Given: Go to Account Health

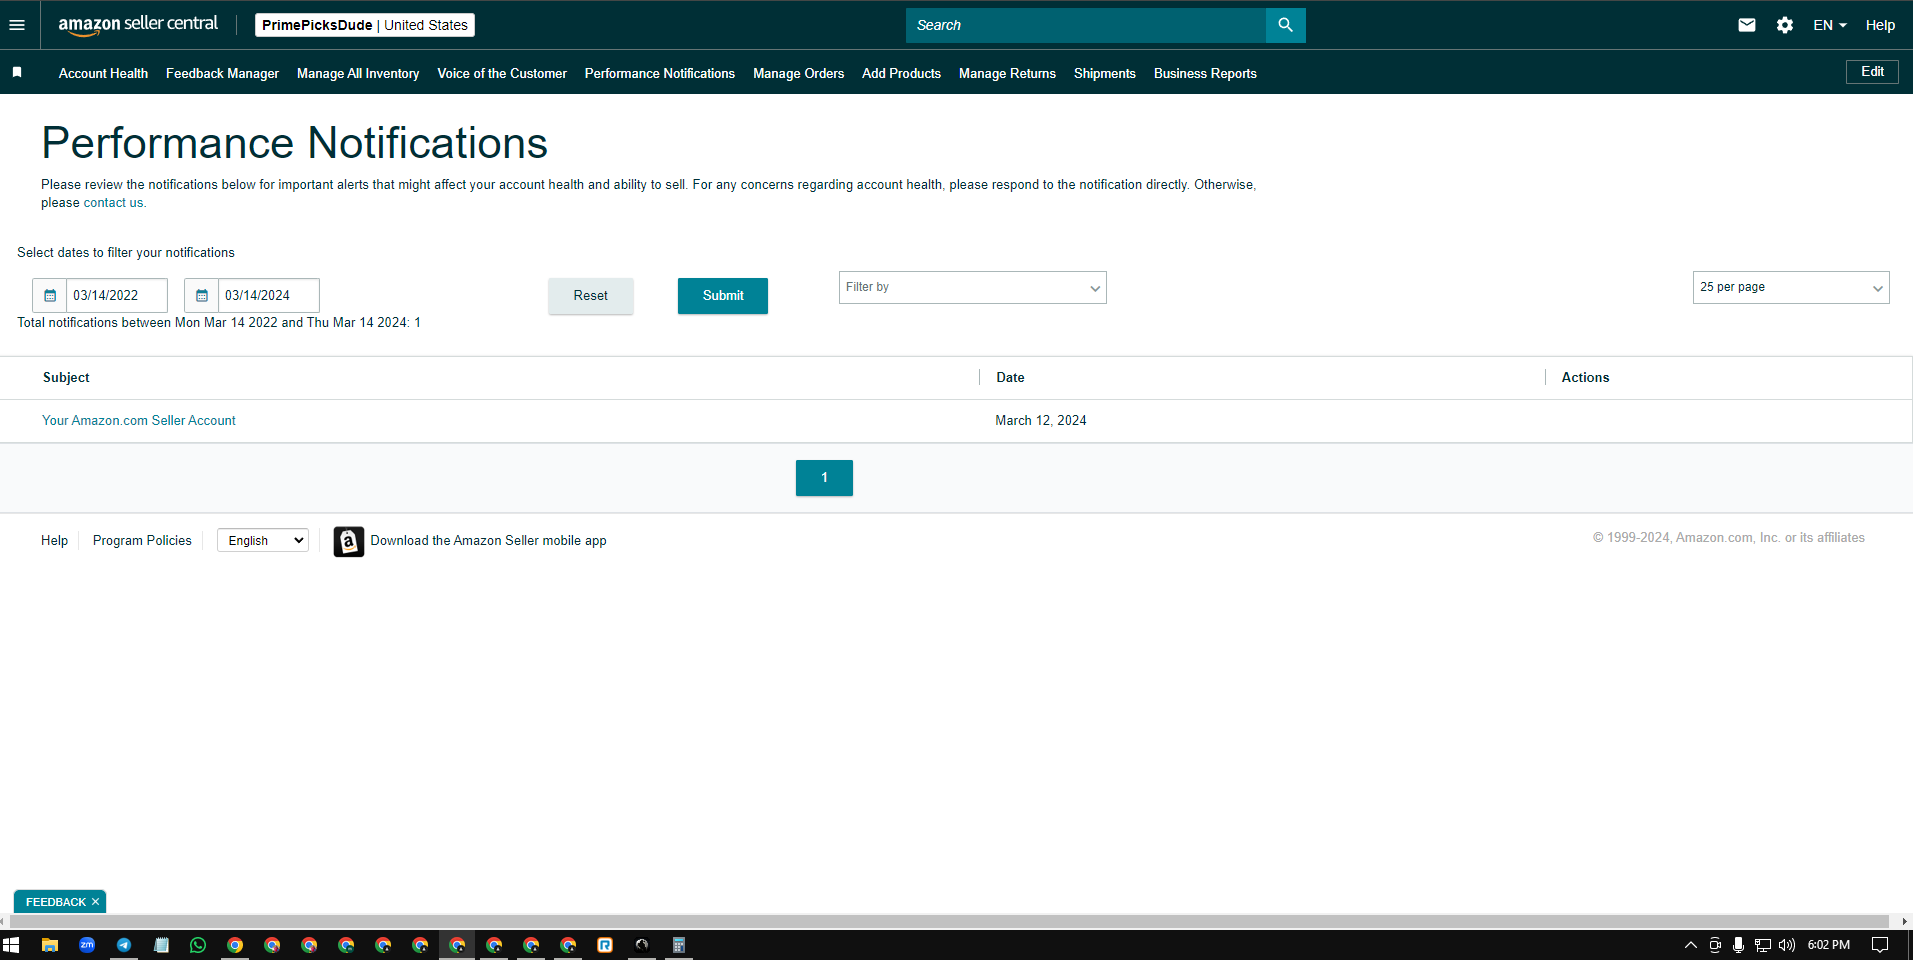Looking at the screenshot, I should point(103,73).
